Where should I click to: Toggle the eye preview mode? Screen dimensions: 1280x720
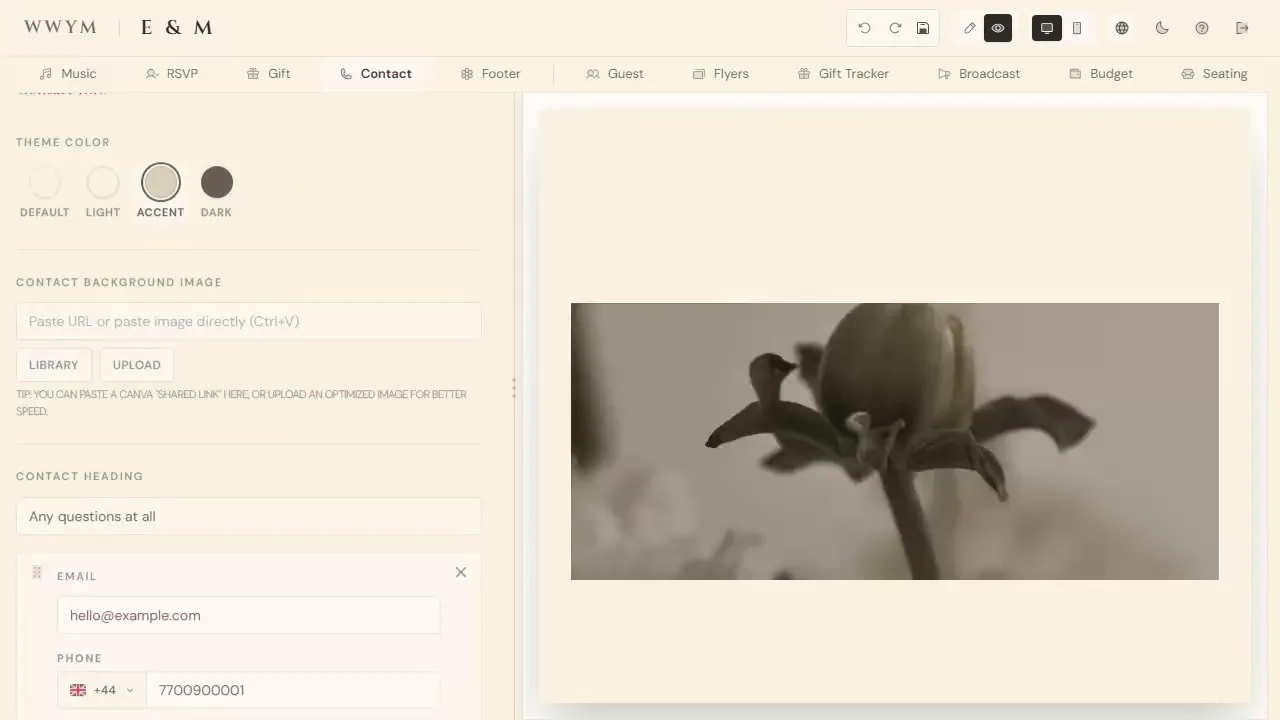point(998,28)
